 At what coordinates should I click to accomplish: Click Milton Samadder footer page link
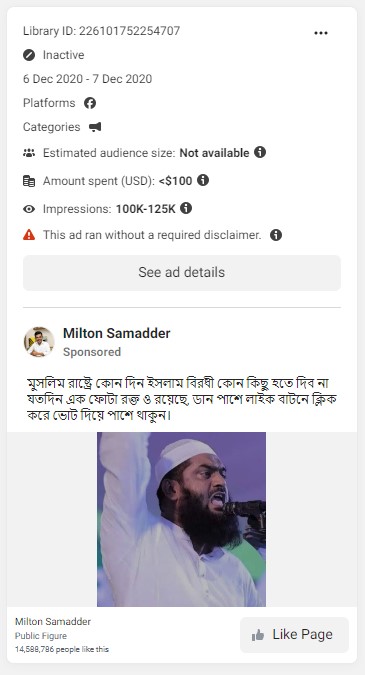[53, 622]
